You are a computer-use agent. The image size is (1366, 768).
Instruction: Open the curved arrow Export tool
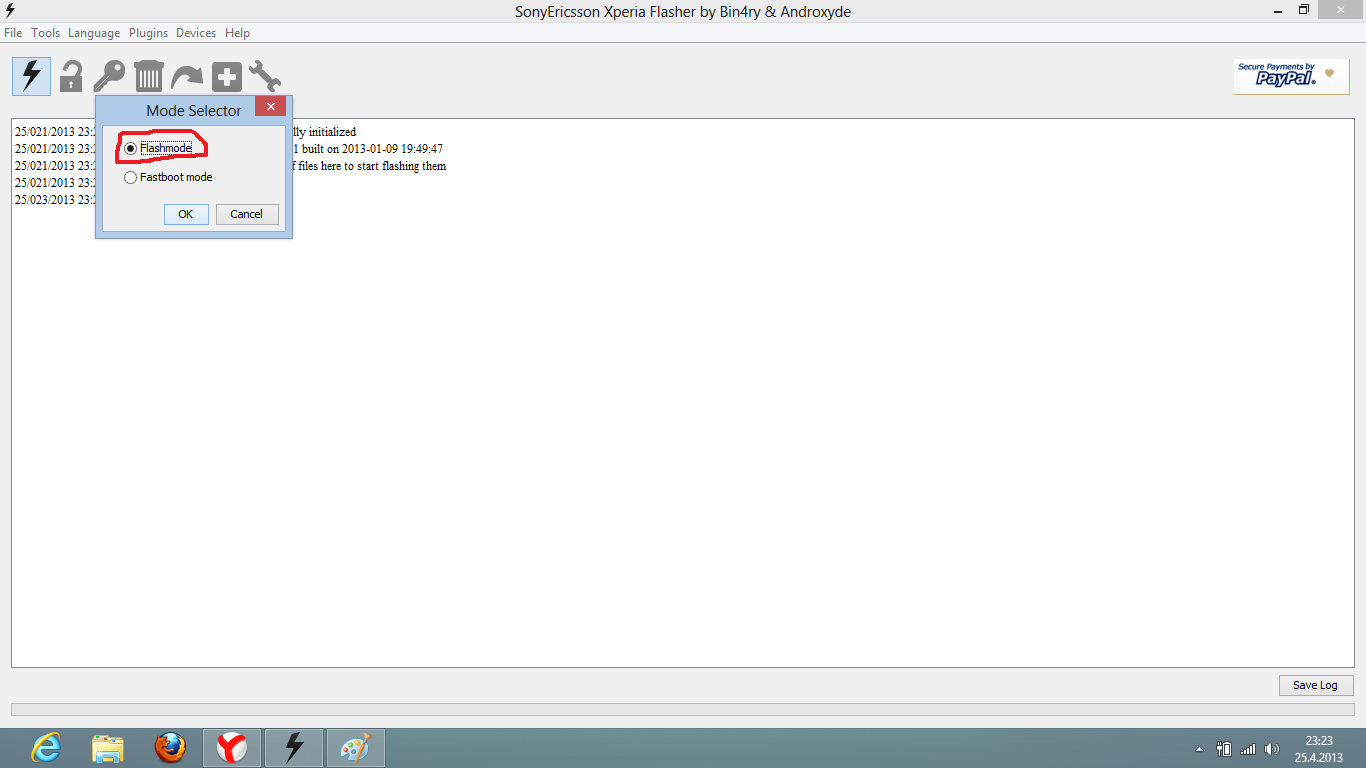[x=187, y=77]
